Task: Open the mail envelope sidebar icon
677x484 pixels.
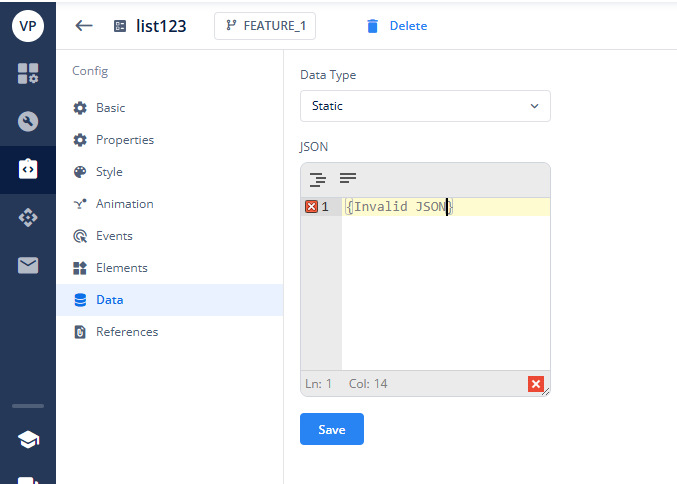Action: point(28,265)
